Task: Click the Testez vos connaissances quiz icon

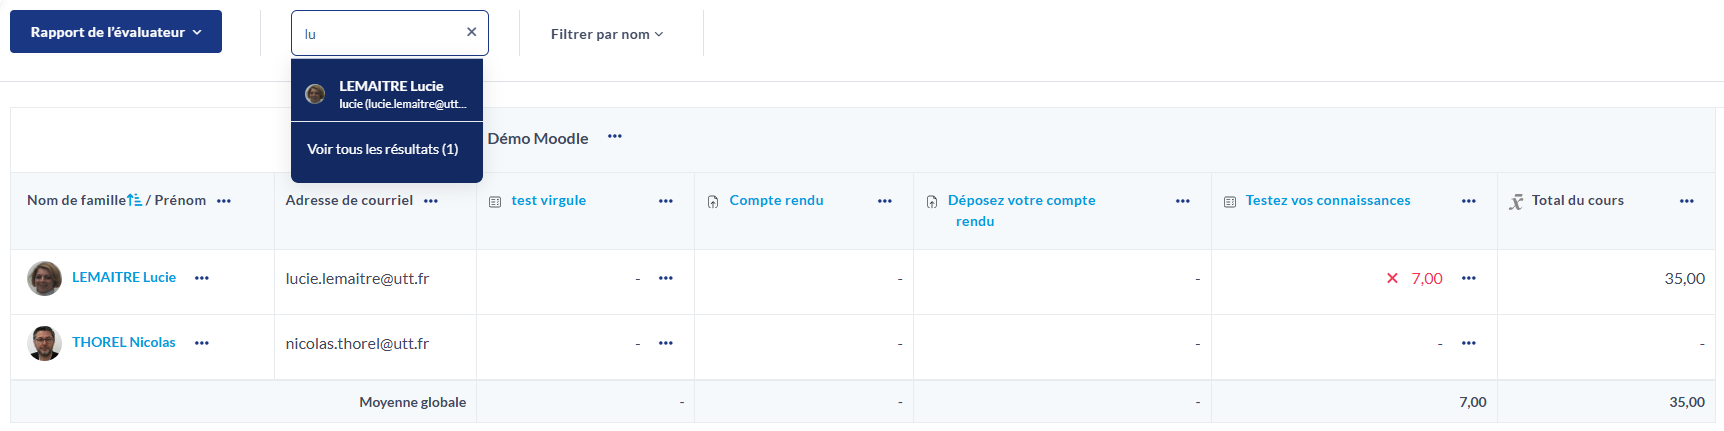Action: tap(1230, 202)
